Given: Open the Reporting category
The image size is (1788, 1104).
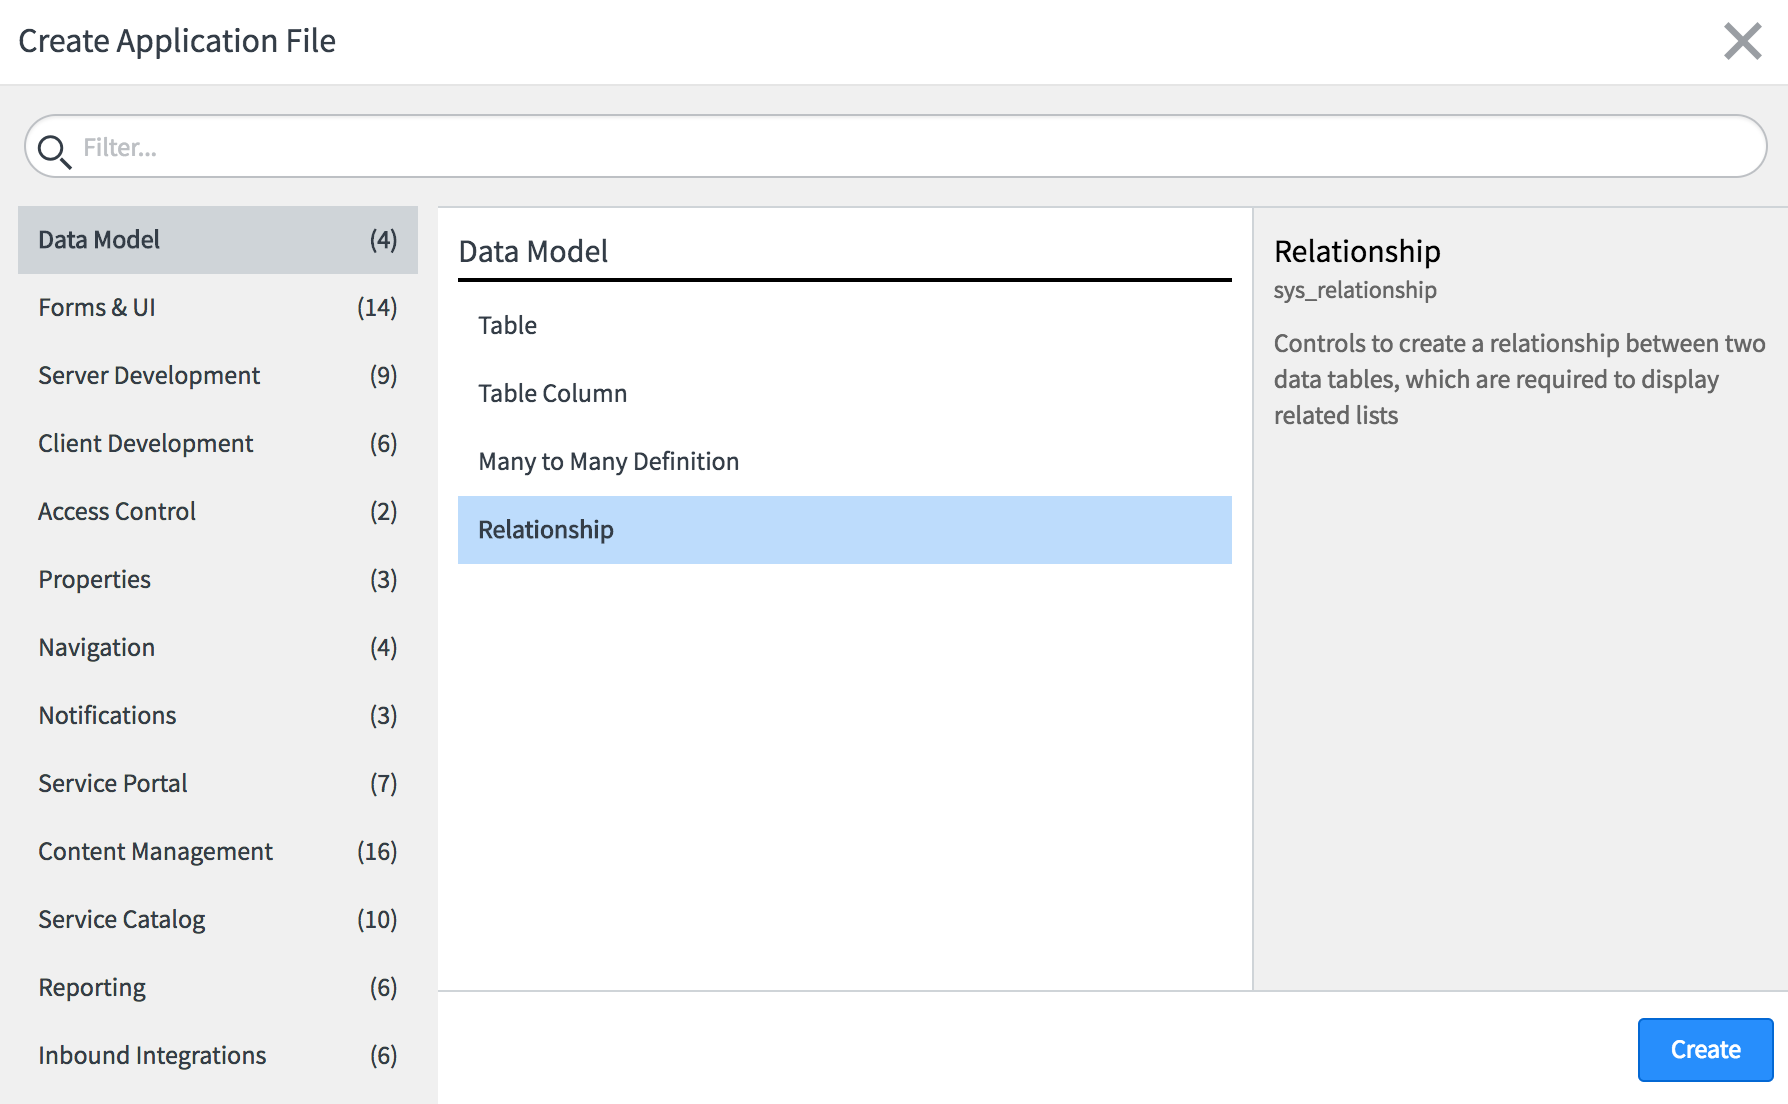Looking at the screenshot, I should [218, 988].
